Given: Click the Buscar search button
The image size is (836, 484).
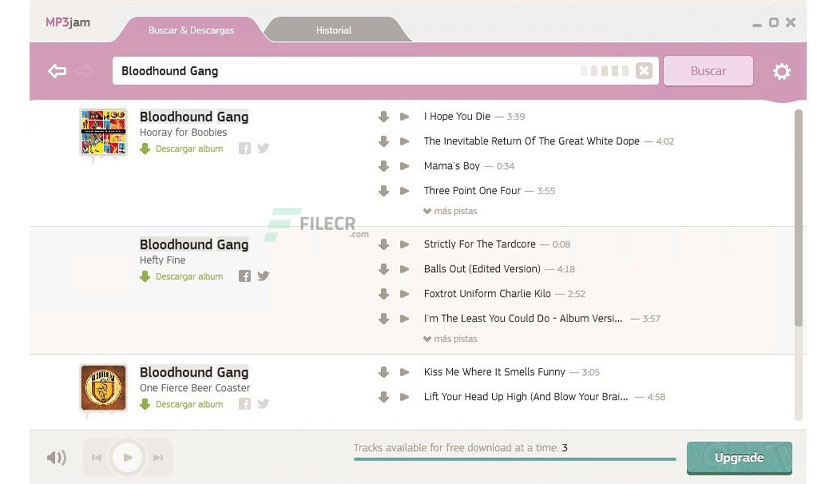Looking at the screenshot, I should pyautogui.click(x=709, y=71).
